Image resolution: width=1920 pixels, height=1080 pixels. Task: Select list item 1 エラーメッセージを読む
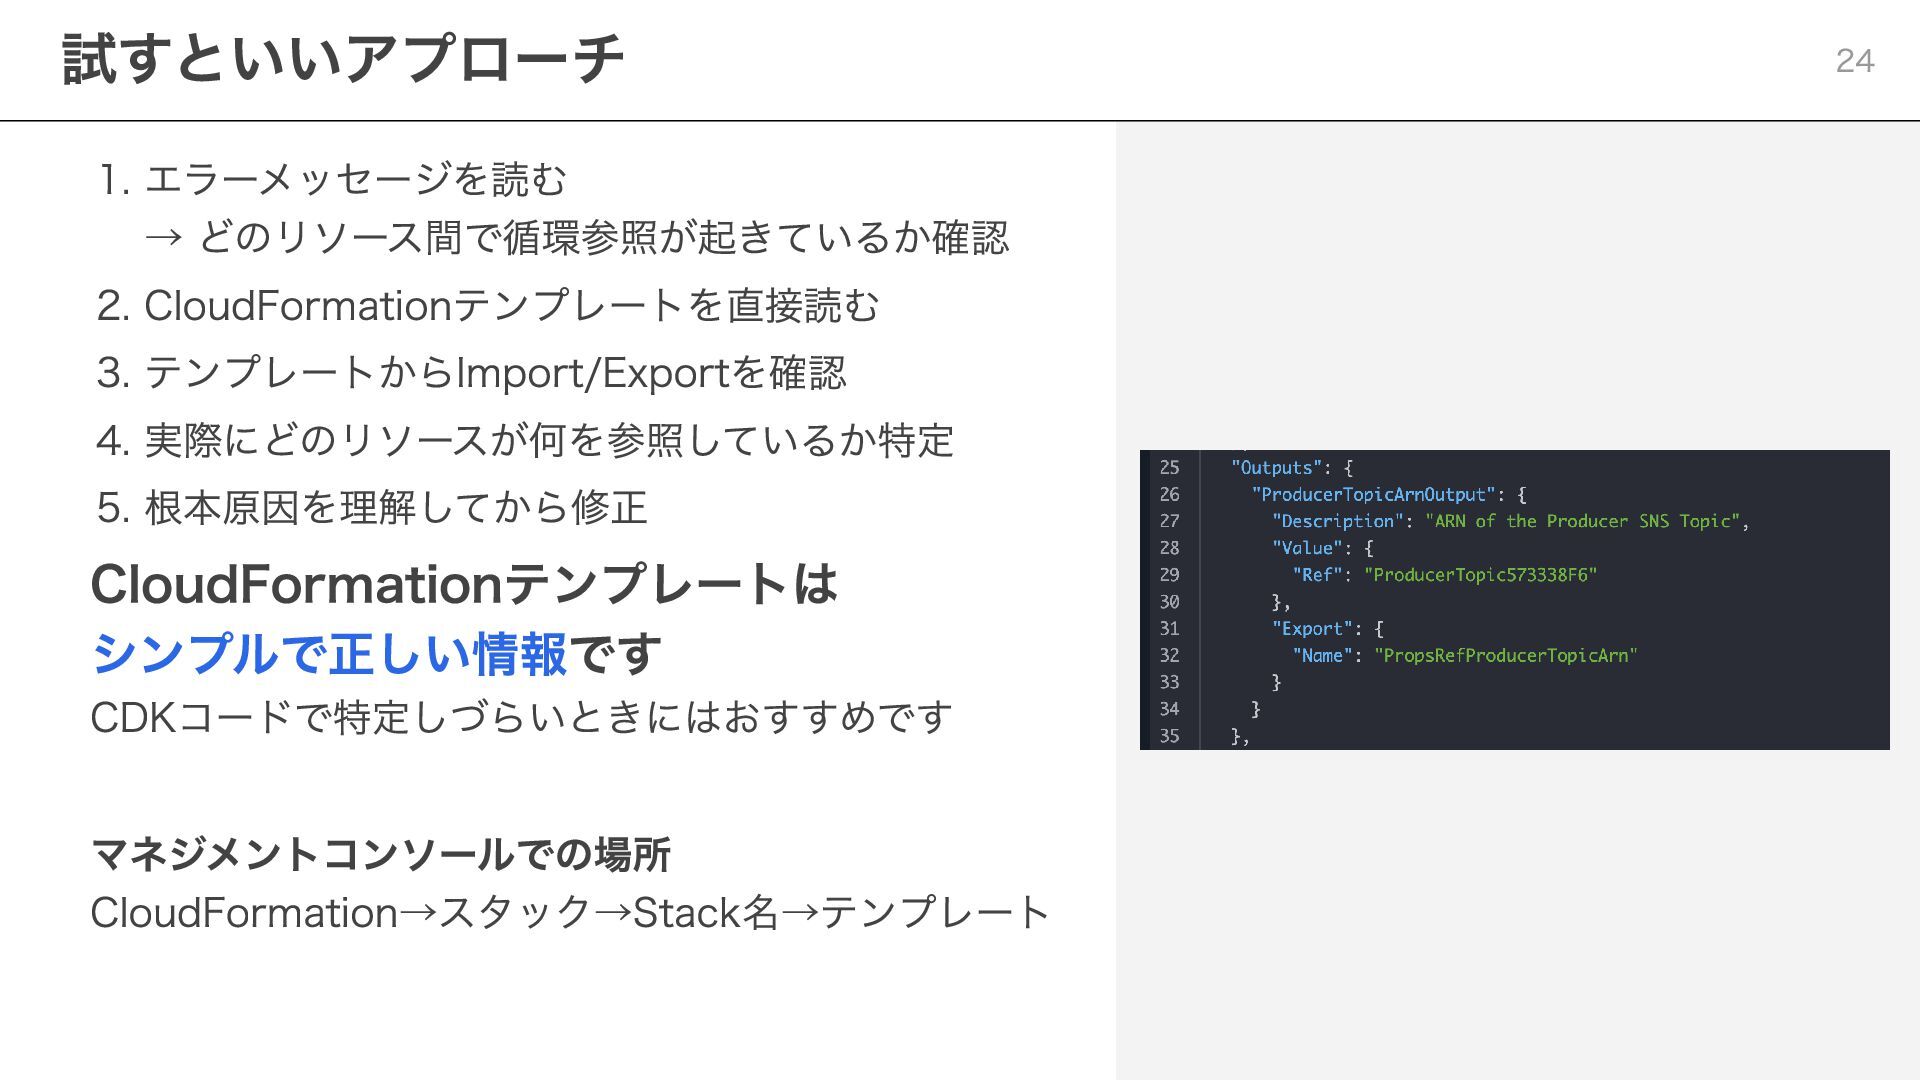355,180
